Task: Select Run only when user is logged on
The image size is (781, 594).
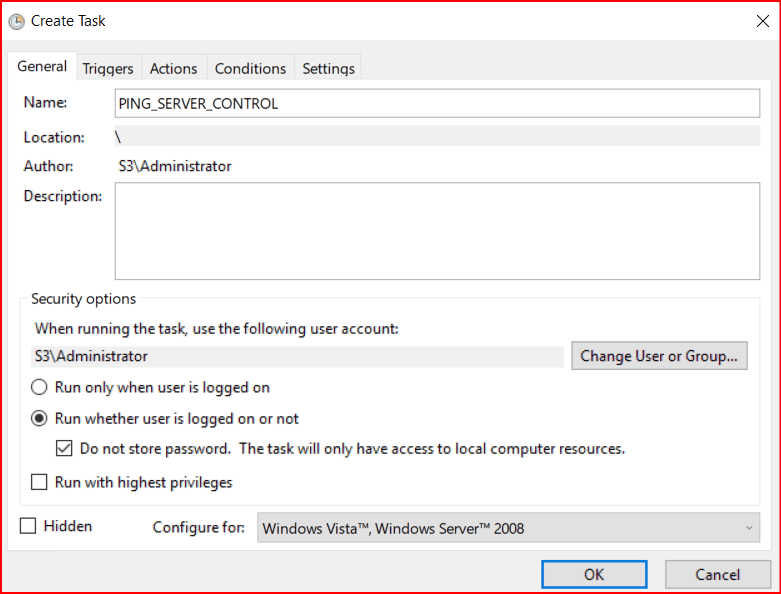Action: click(40, 387)
